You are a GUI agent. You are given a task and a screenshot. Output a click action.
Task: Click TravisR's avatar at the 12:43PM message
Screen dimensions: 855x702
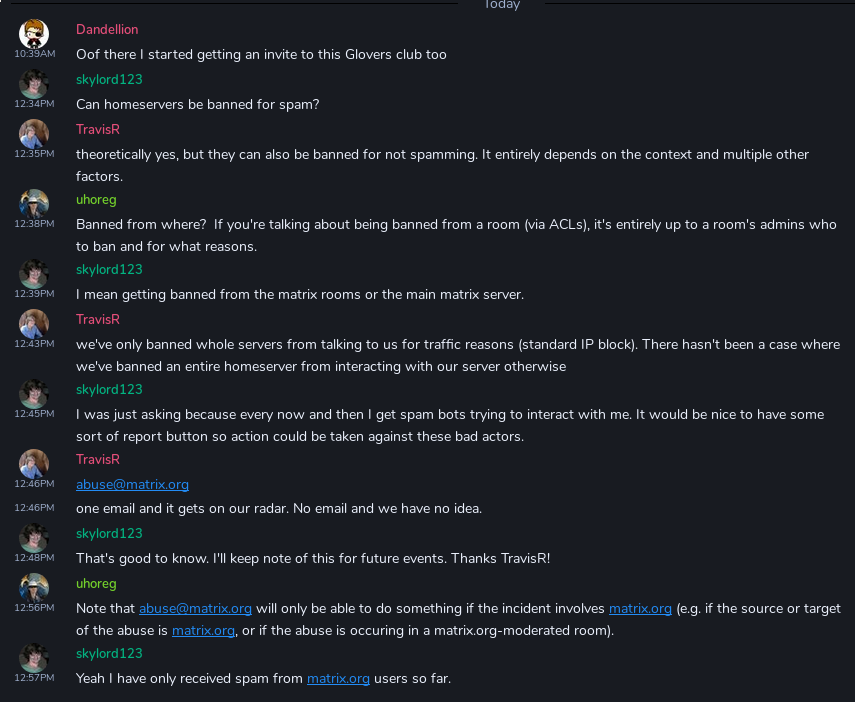click(34, 323)
